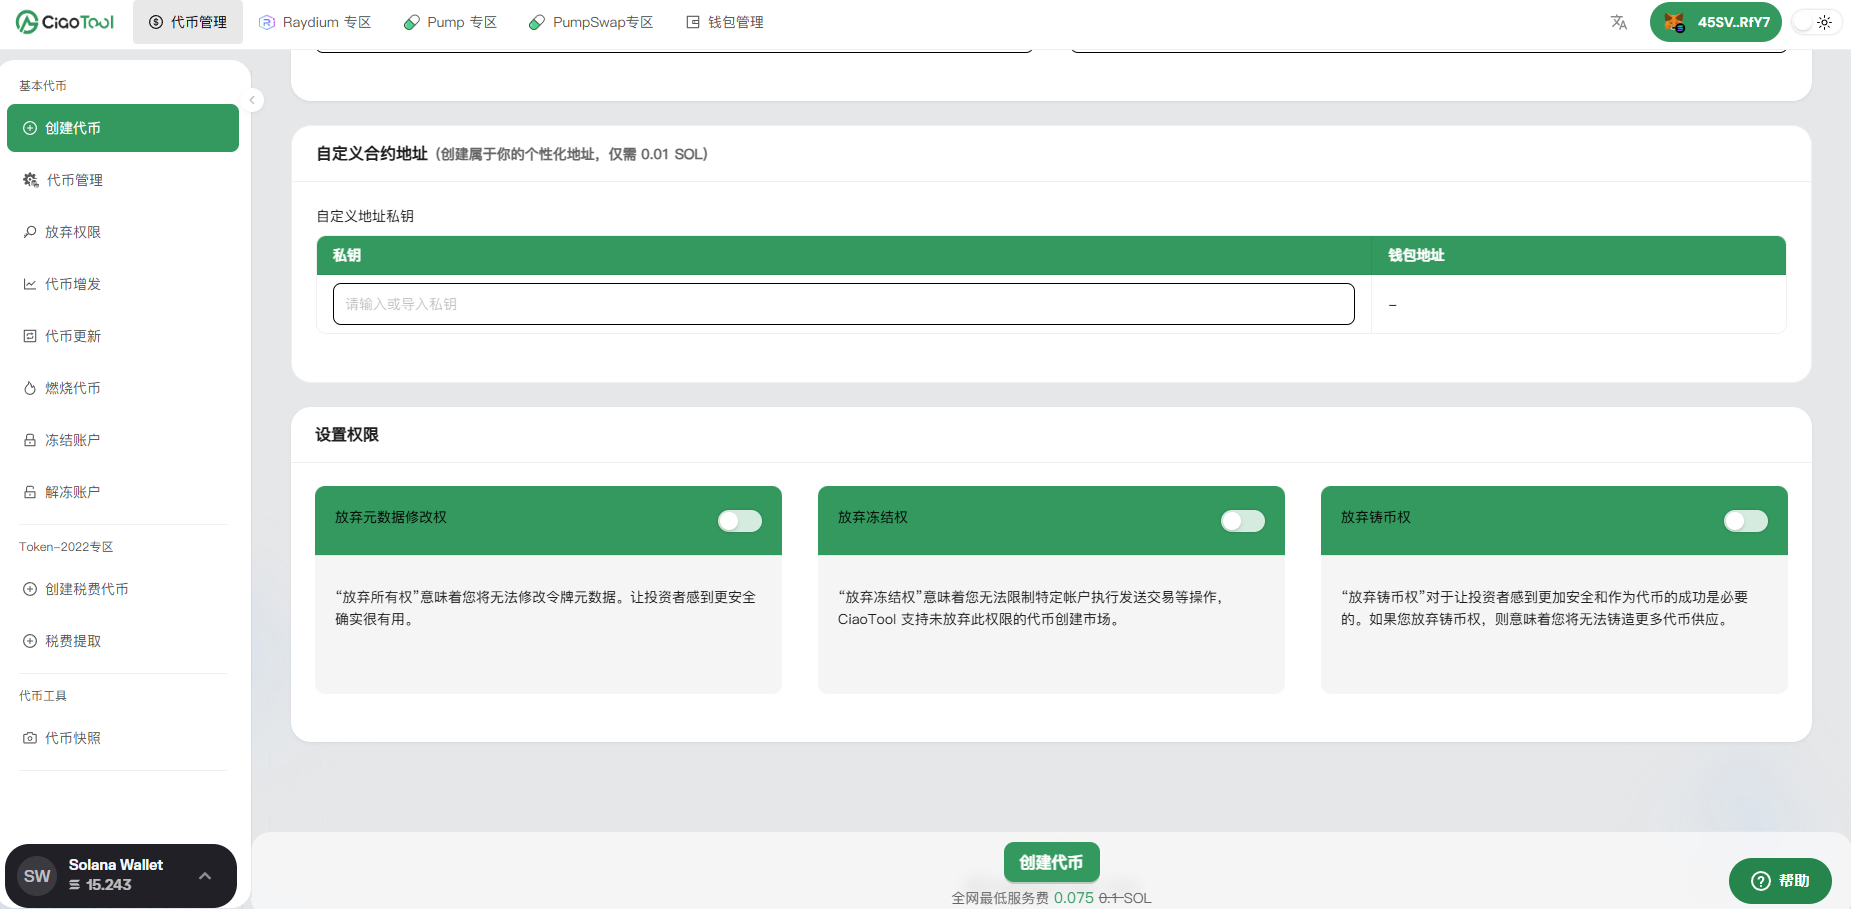1851x909 pixels.
Task: Click the wallet icon next to 钱包管理
Action: click(x=693, y=22)
